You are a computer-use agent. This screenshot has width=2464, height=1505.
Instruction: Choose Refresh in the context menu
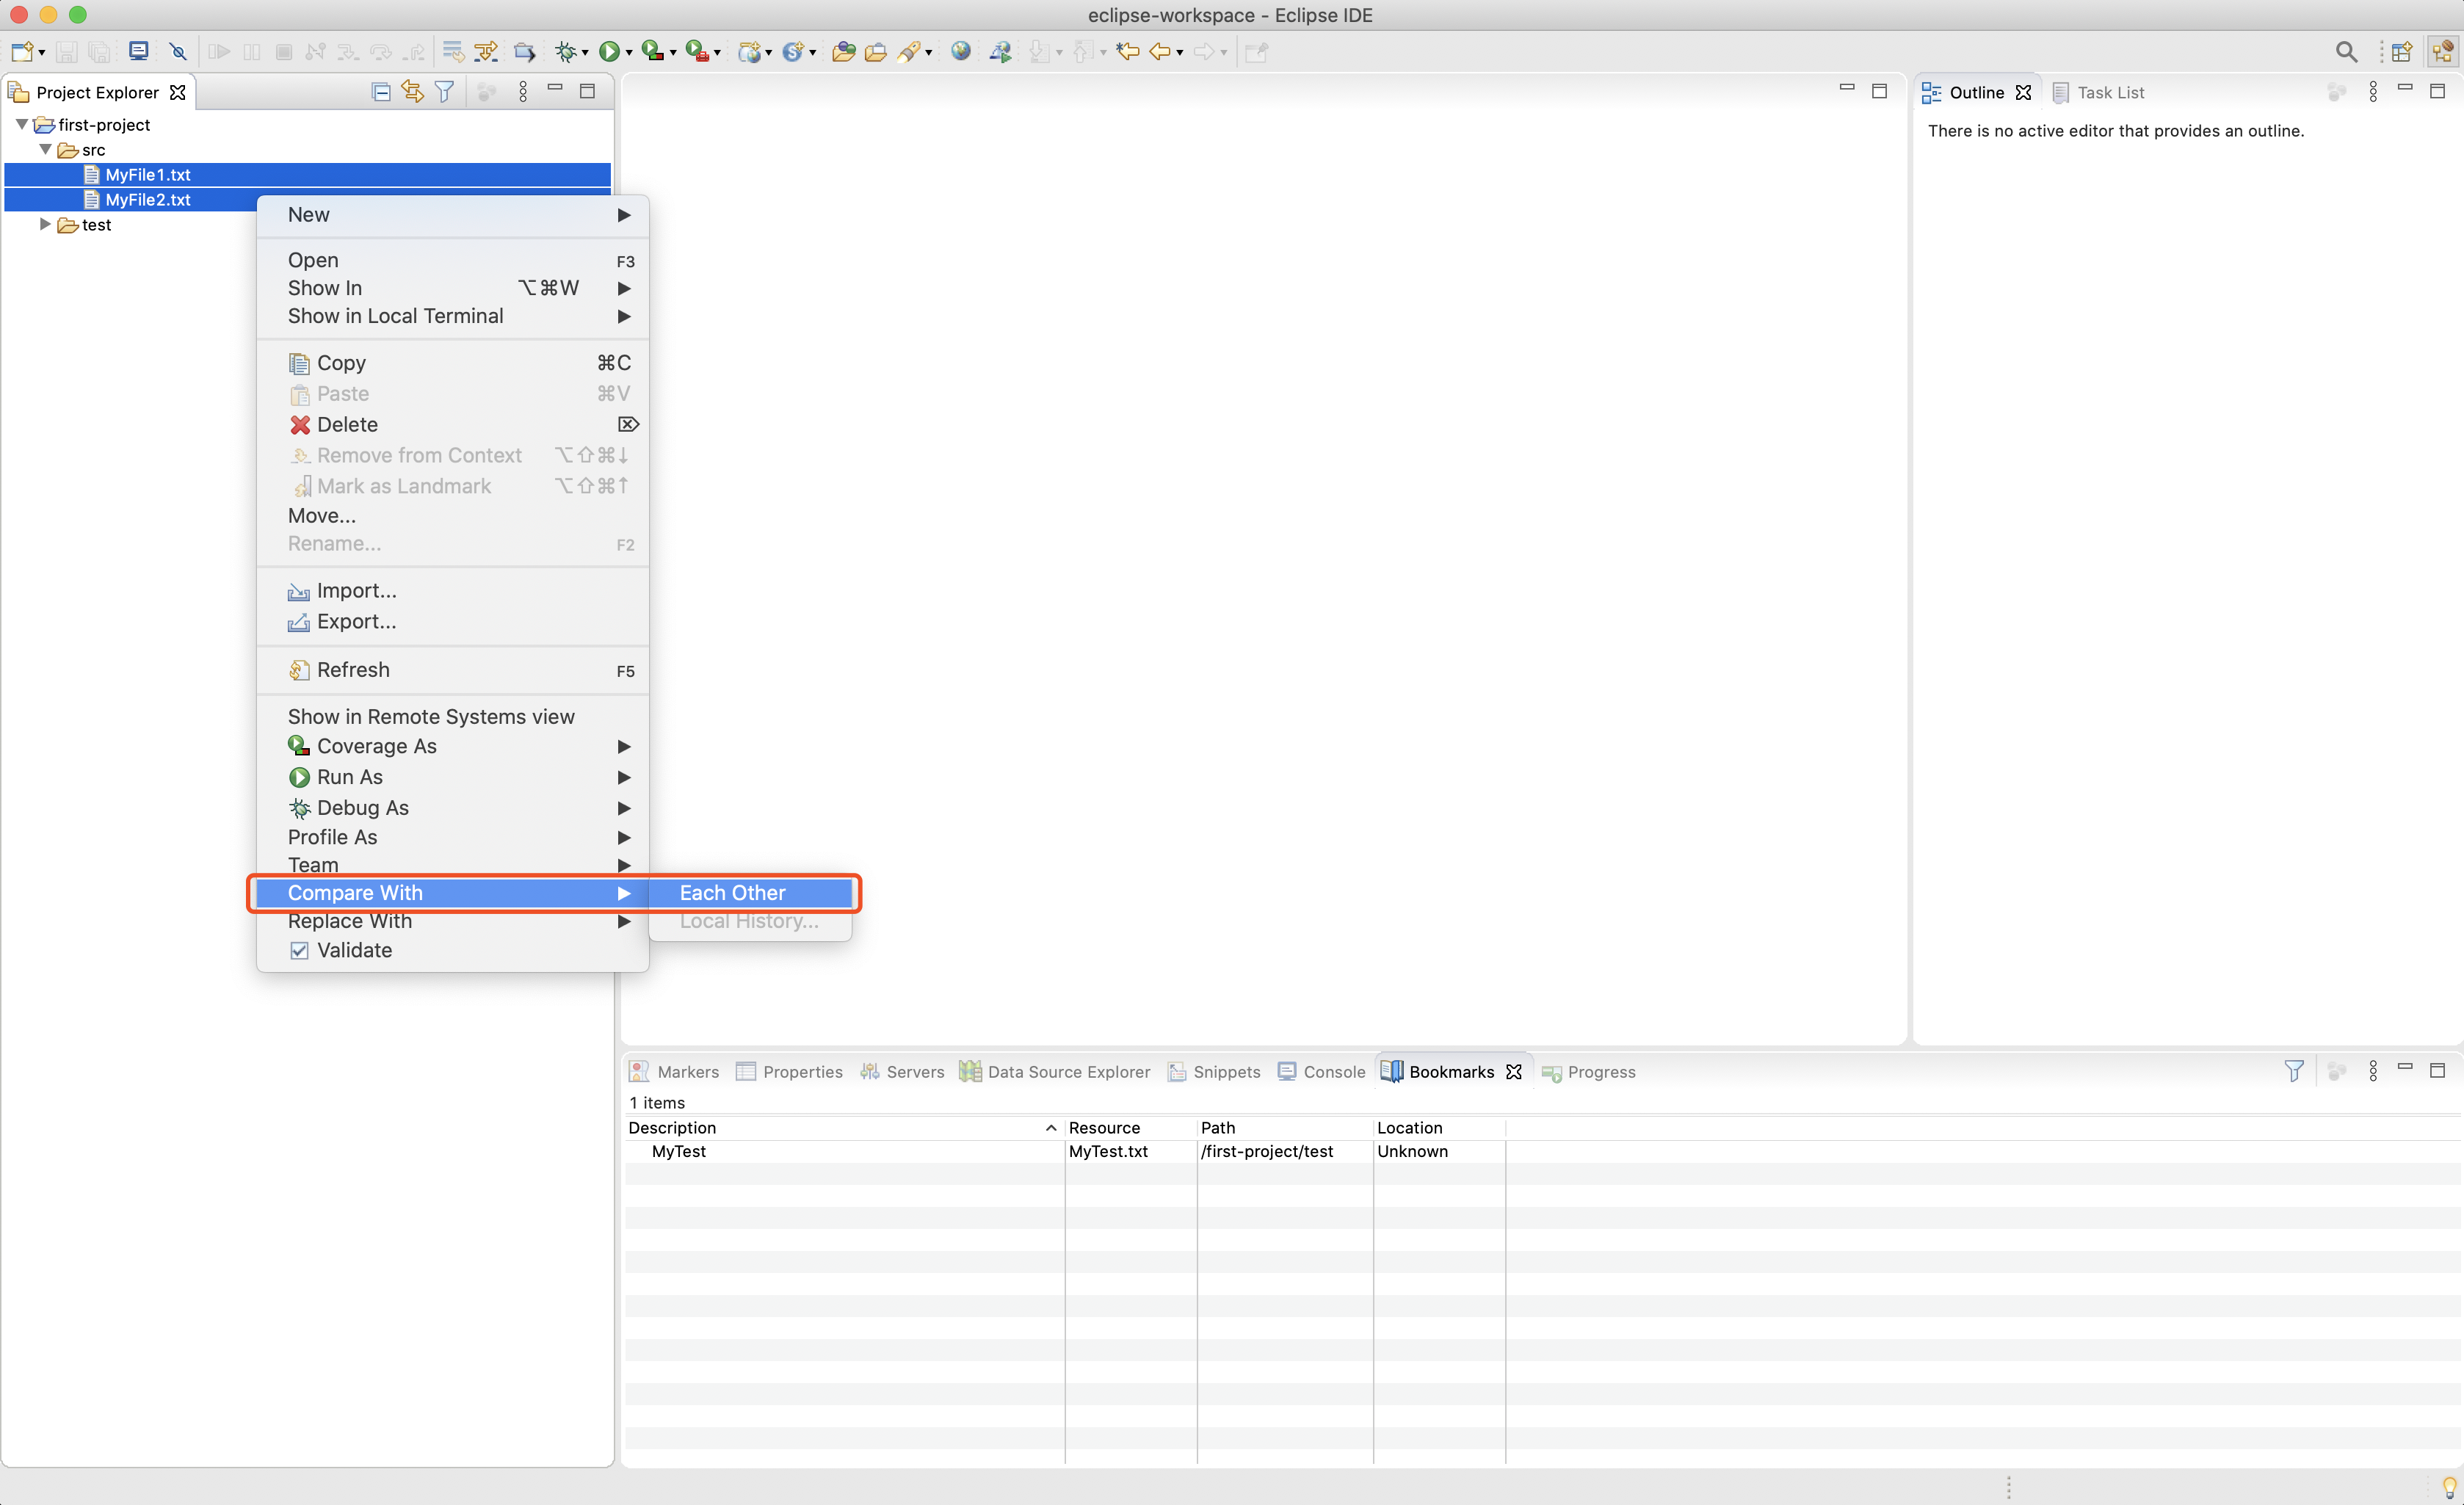click(x=453, y=669)
